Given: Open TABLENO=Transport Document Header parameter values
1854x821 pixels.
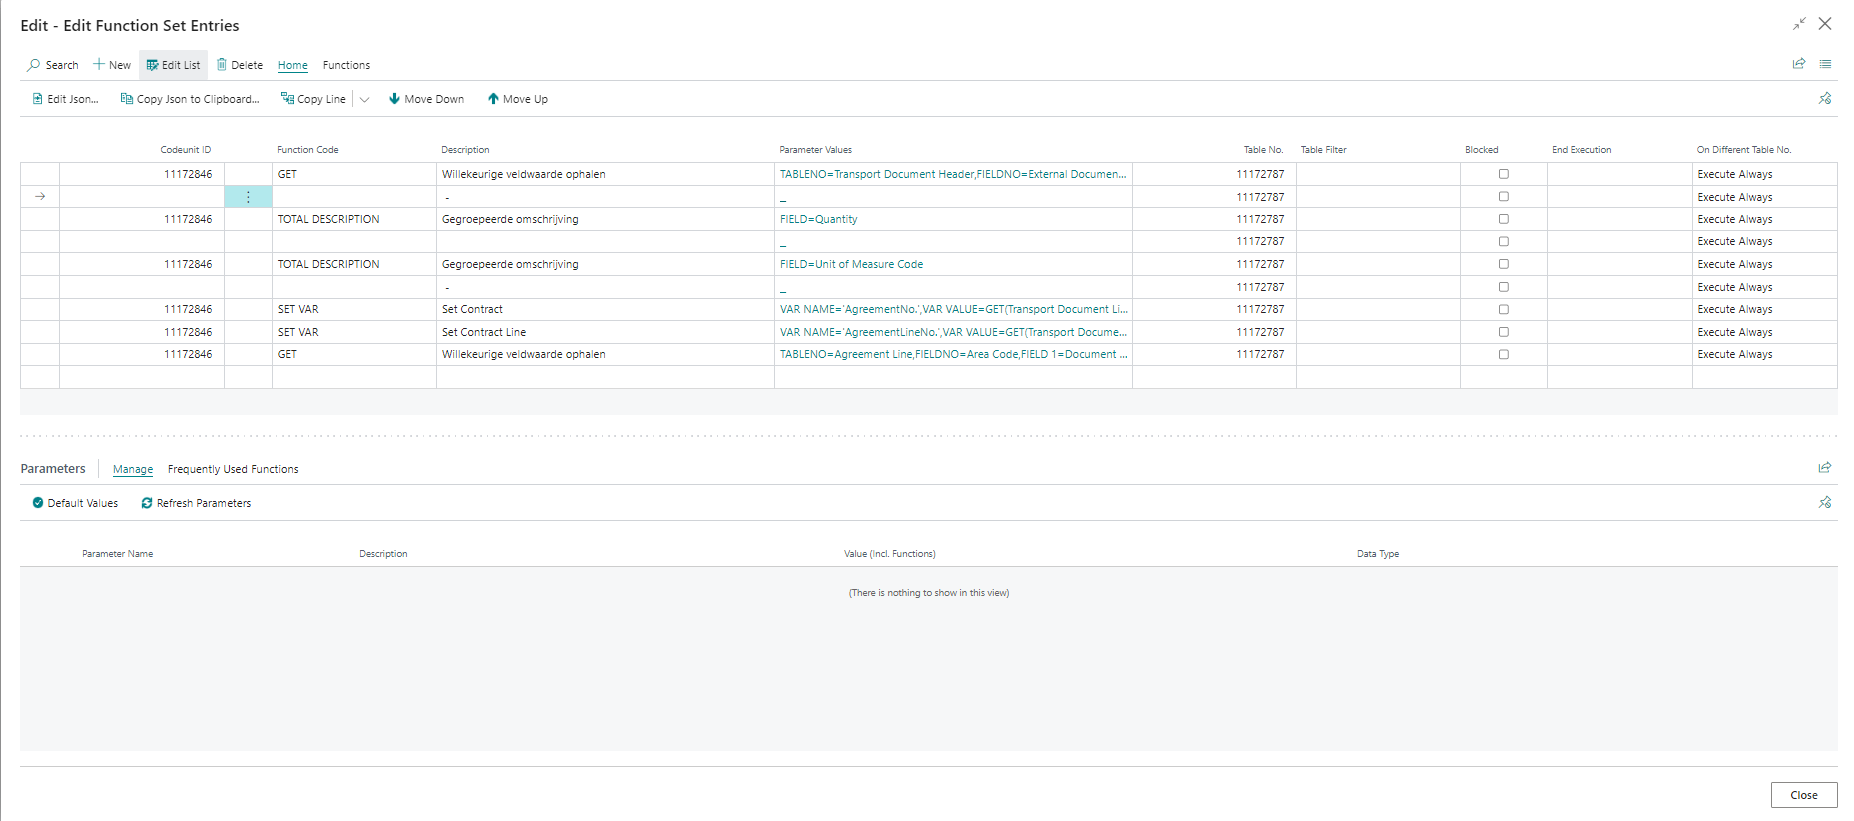Looking at the screenshot, I should (x=953, y=174).
